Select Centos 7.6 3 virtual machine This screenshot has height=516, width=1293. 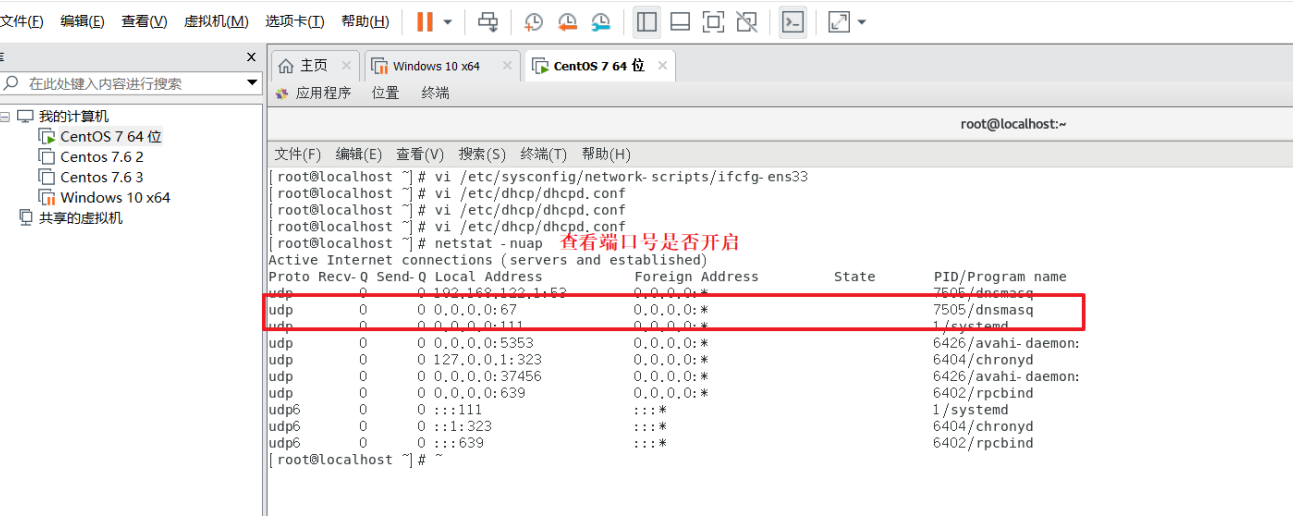[102, 177]
